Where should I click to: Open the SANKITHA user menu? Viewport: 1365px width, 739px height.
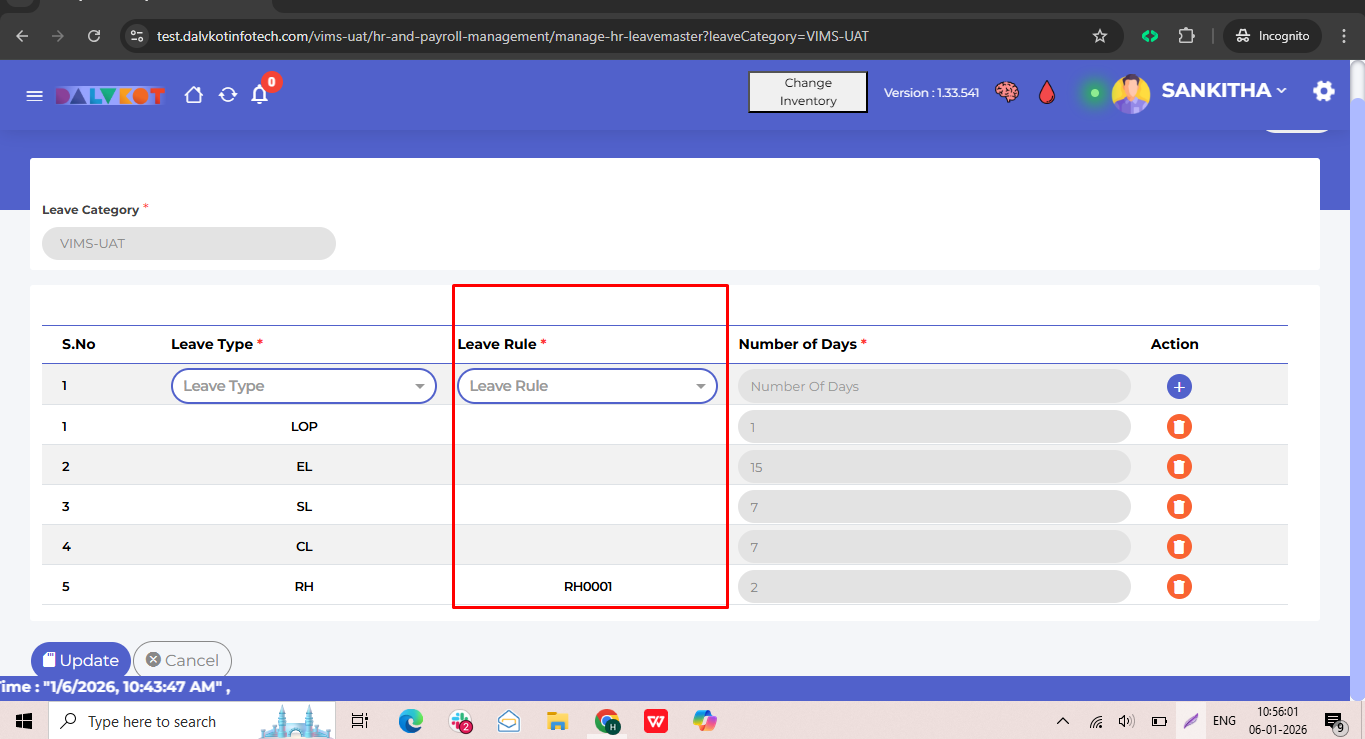coord(1222,91)
